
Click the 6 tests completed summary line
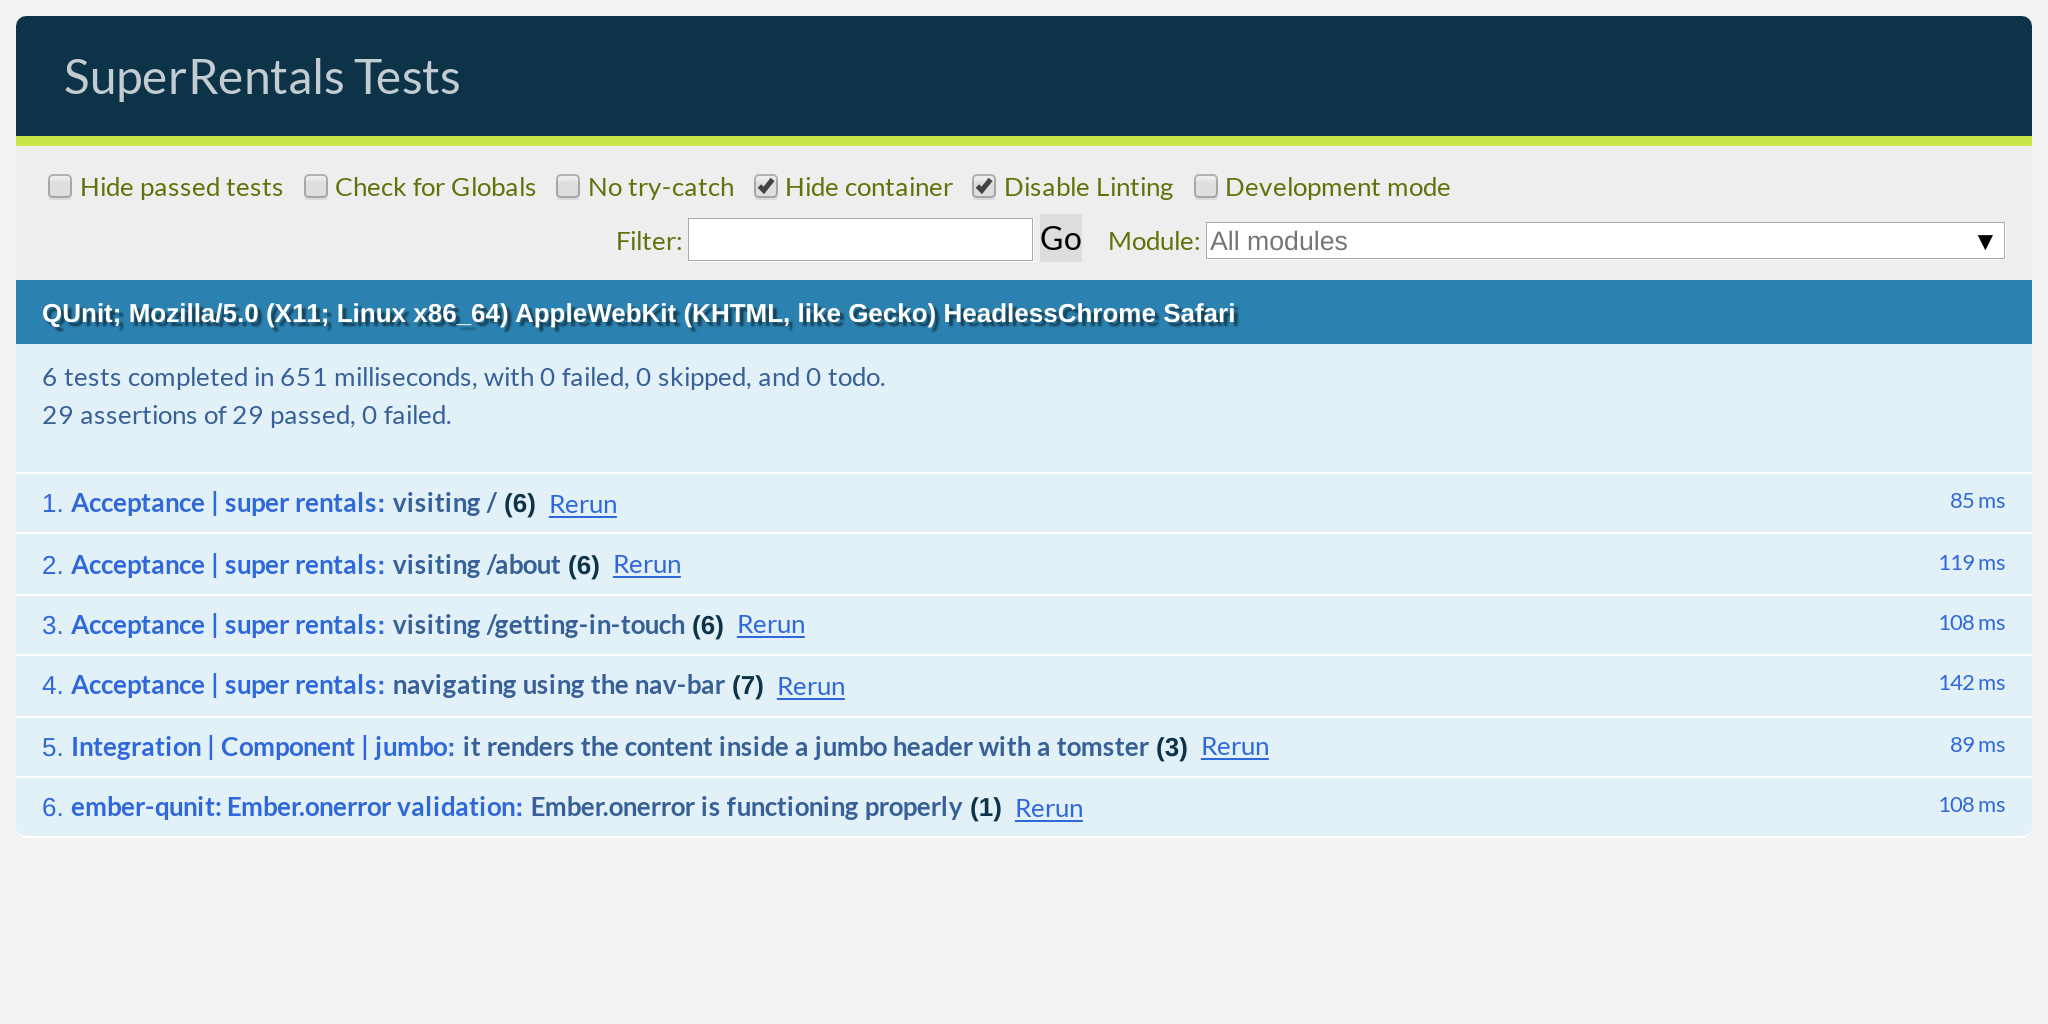point(464,377)
